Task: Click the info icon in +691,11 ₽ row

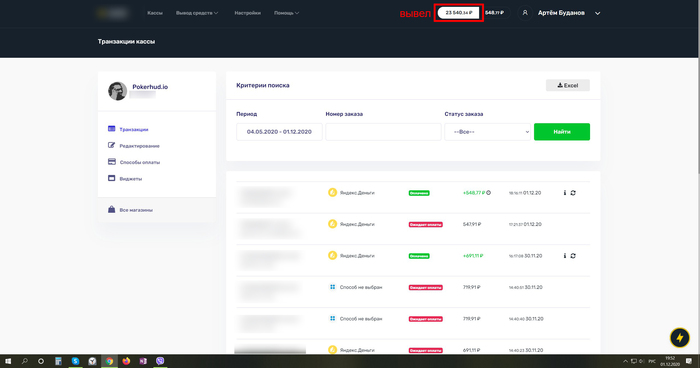Action: pyautogui.click(x=565, y=256)
